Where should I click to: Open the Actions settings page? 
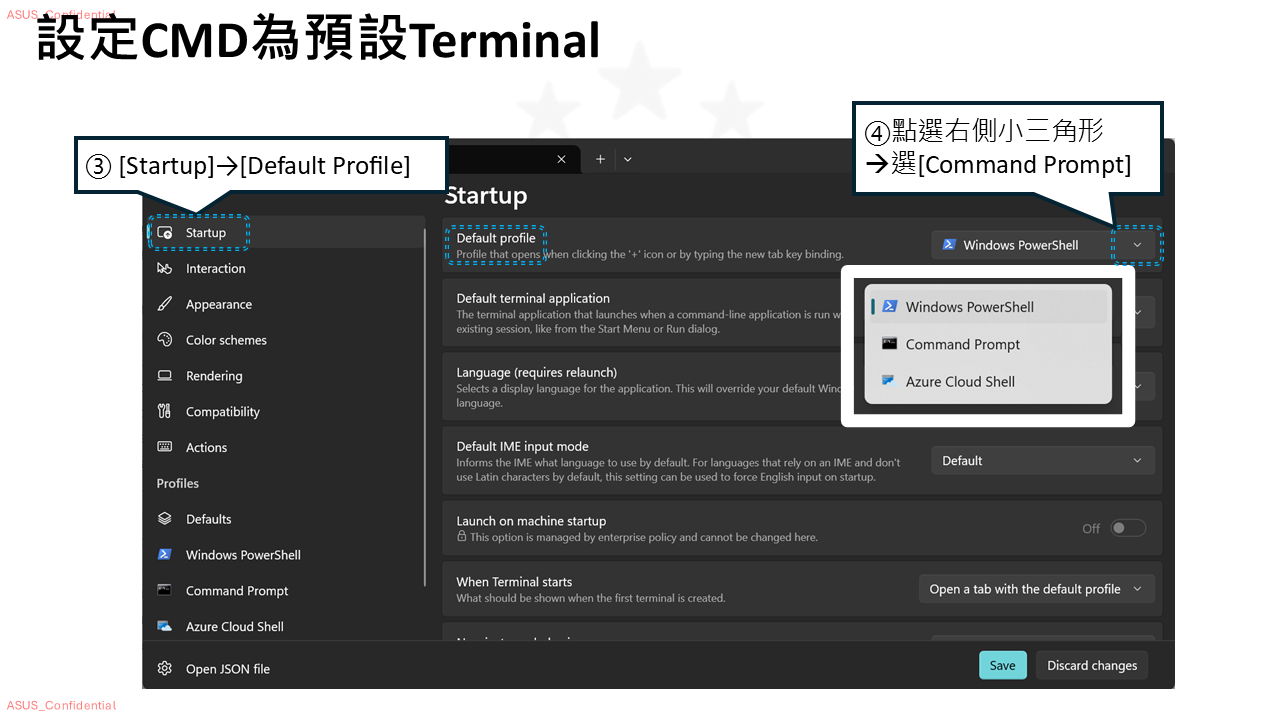286,447
